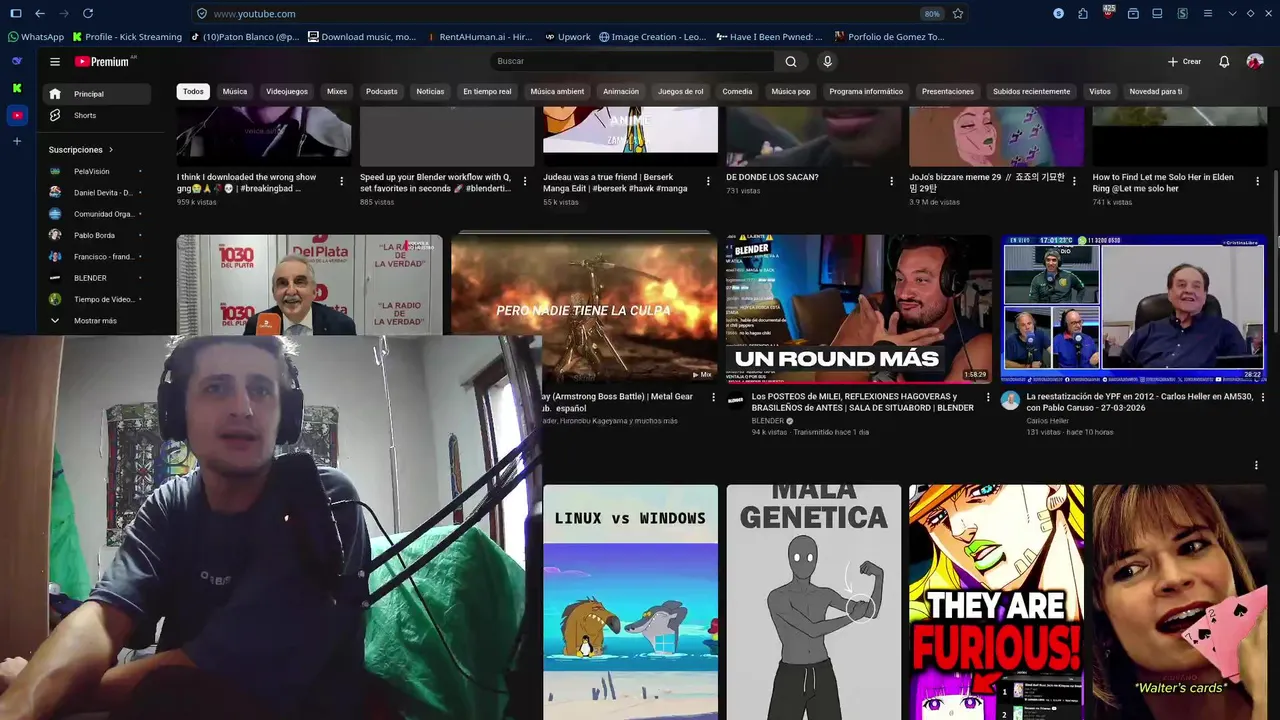
Task: Open the Tiempo de Video subscription
Action: pyautogui.click(x=97, y=300)
